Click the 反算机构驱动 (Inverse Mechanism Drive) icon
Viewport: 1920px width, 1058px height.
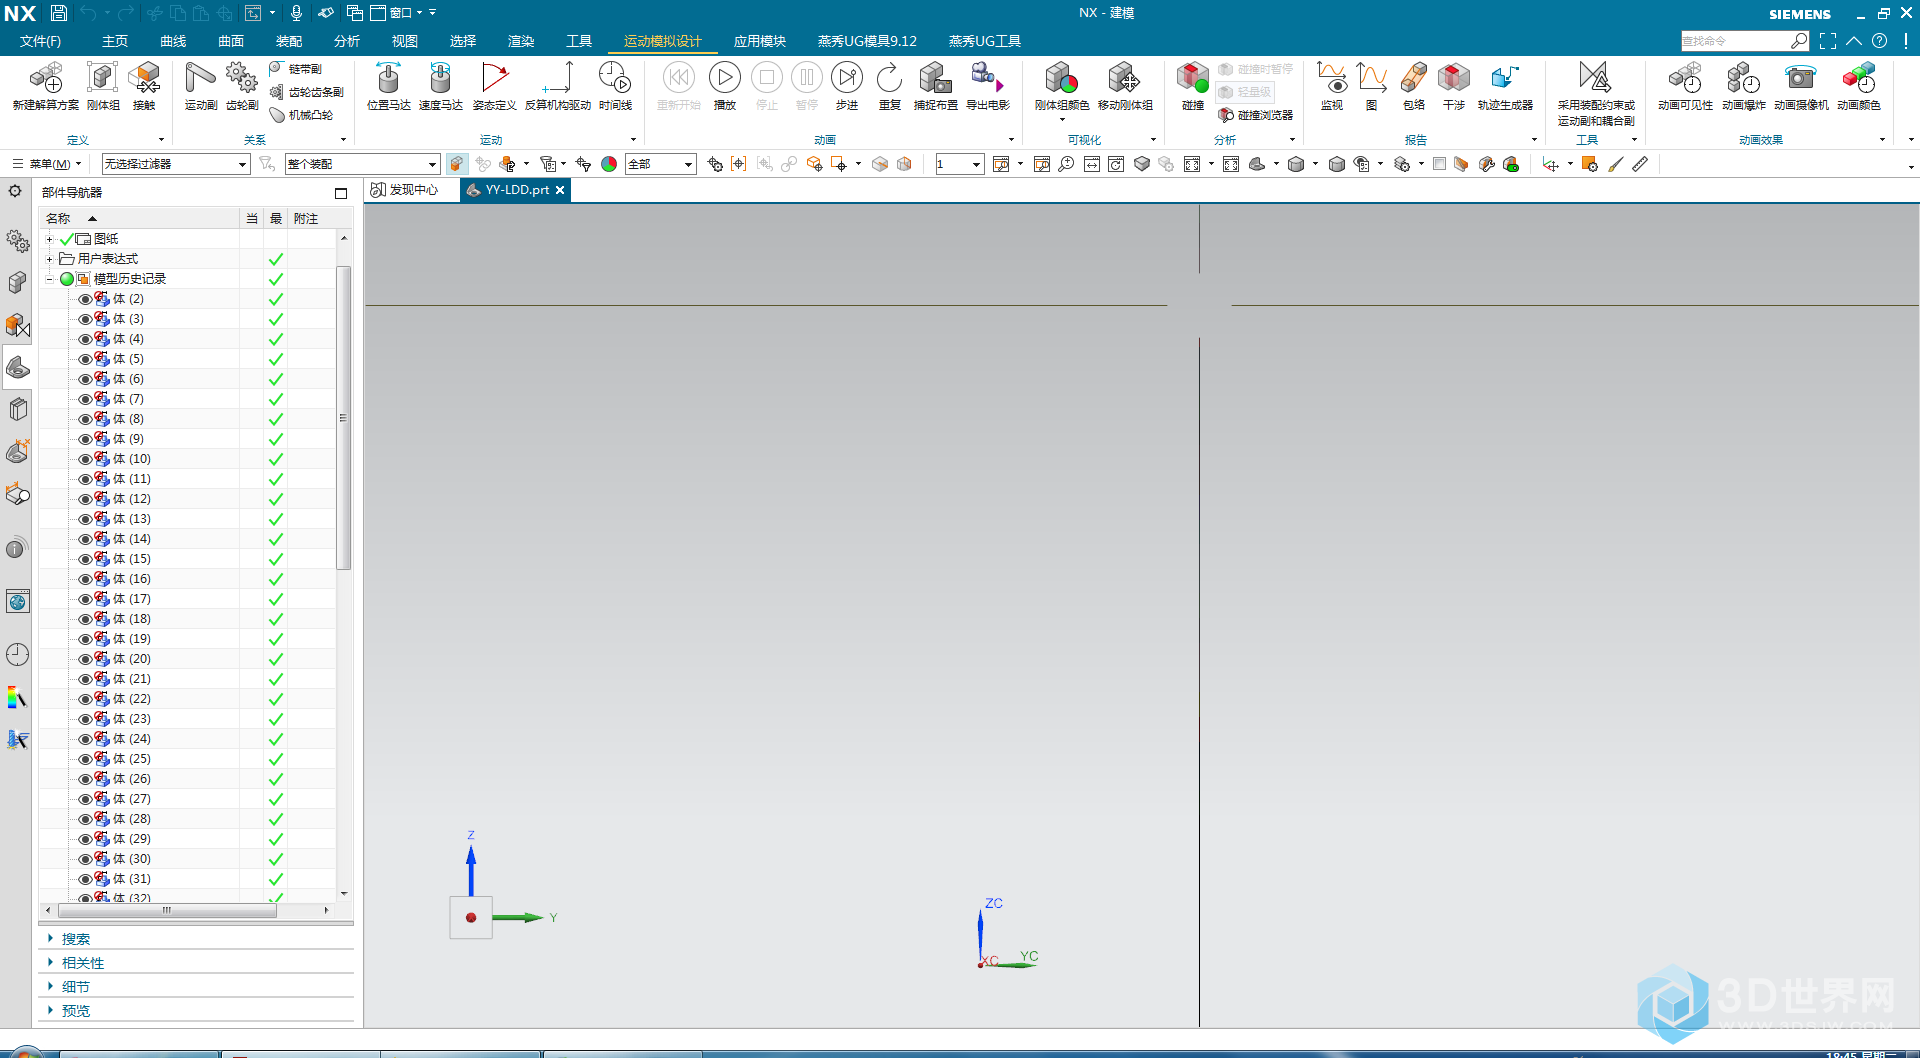coord(558,85)
